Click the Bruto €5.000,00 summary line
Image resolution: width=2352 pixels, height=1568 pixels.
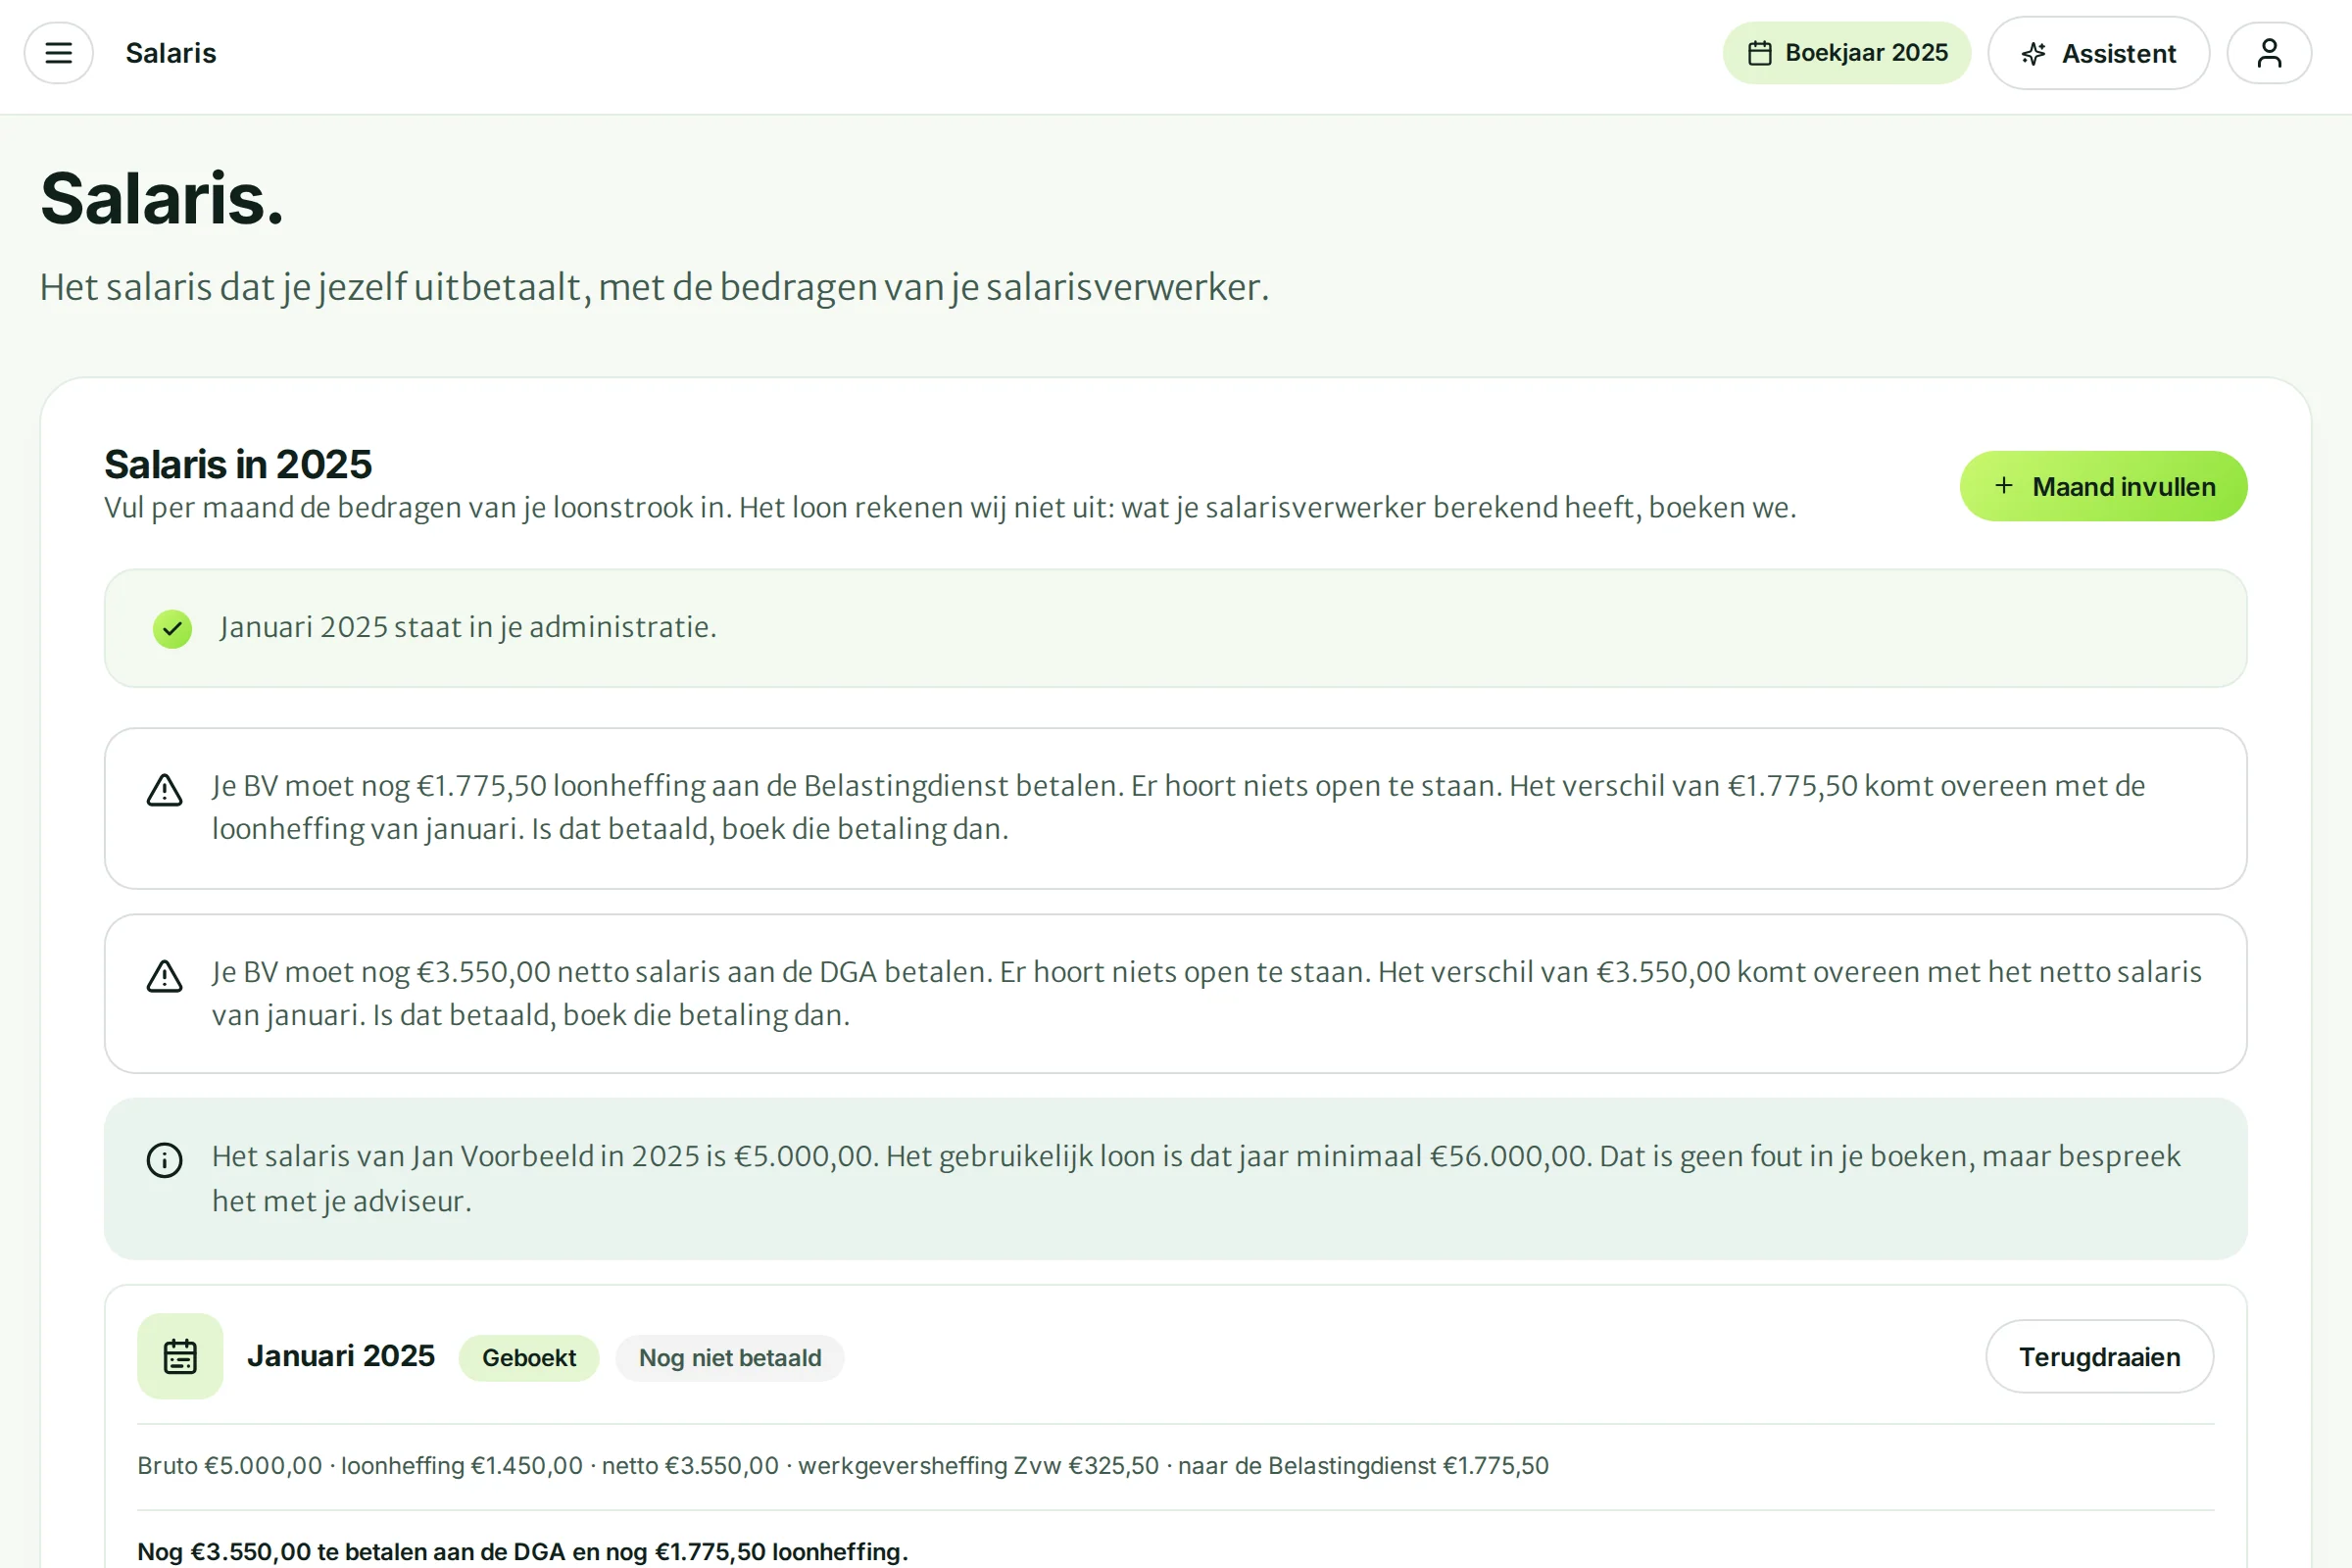(x=843, y=1466)
